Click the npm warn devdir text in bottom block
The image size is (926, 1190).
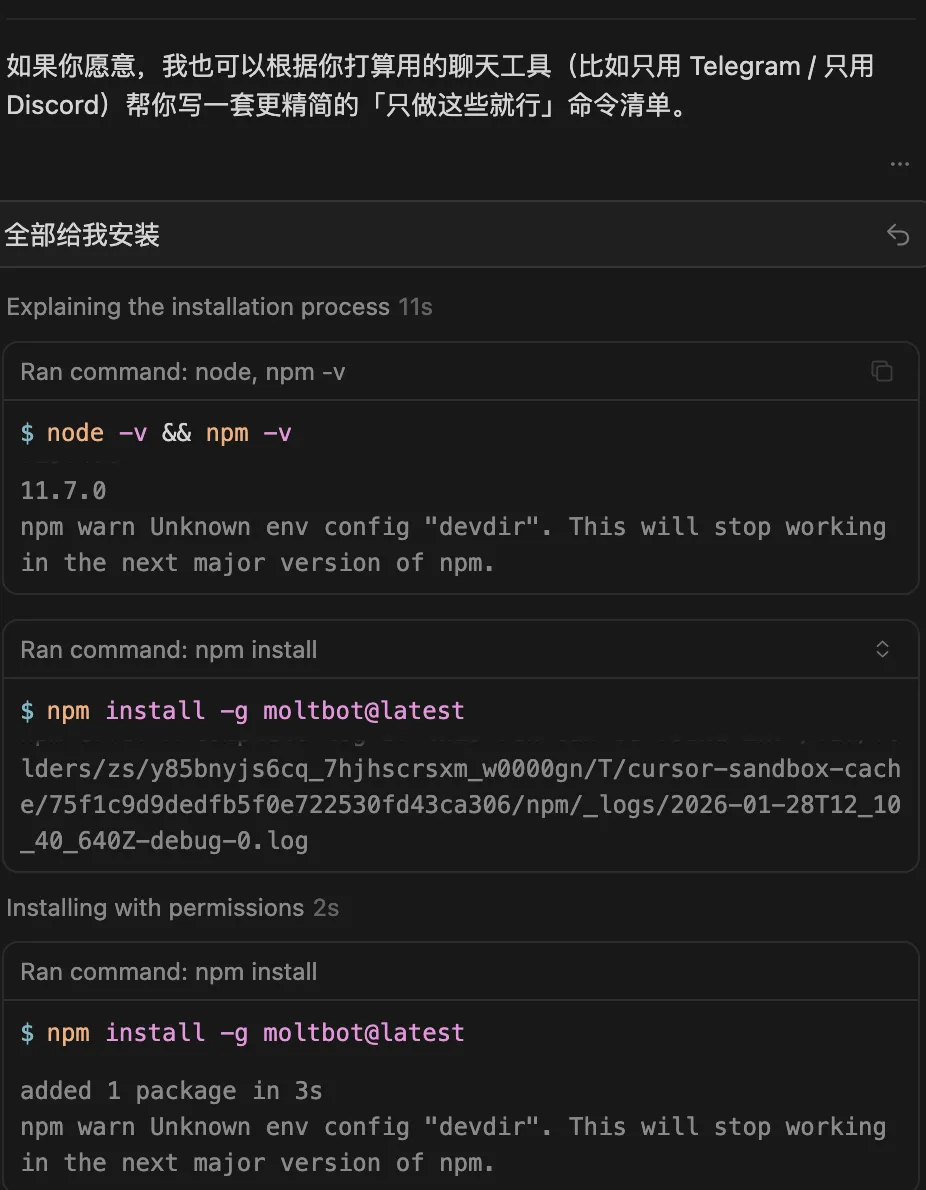(x=452, y=1145)
